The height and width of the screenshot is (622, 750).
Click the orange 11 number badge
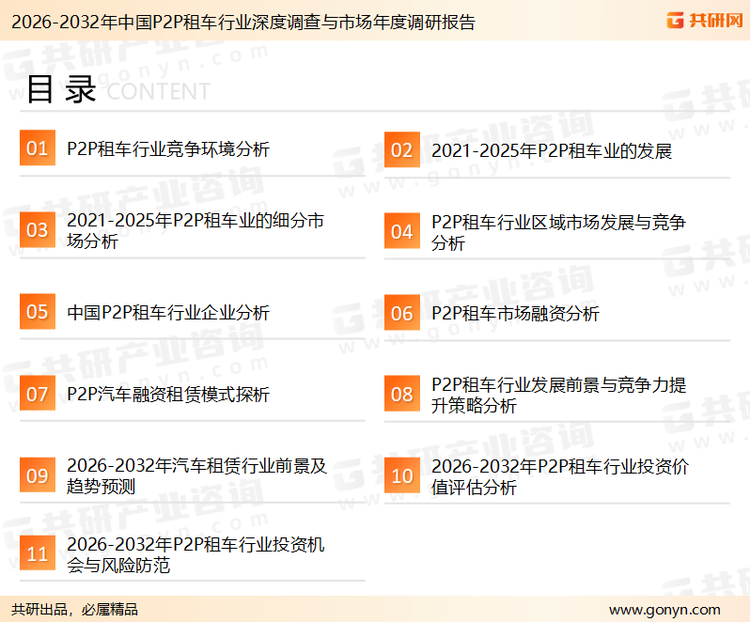pyautogui.click(x=37, y=554)
